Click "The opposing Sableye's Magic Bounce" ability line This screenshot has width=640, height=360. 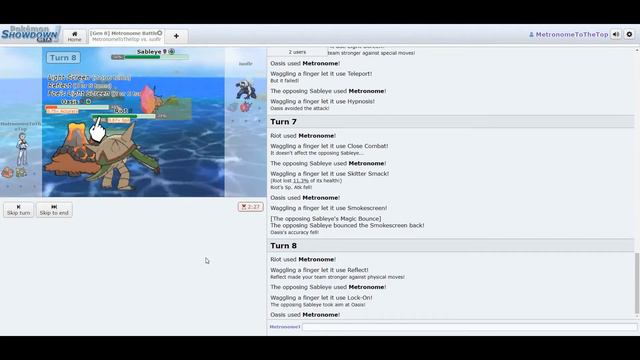coord(326,219)
